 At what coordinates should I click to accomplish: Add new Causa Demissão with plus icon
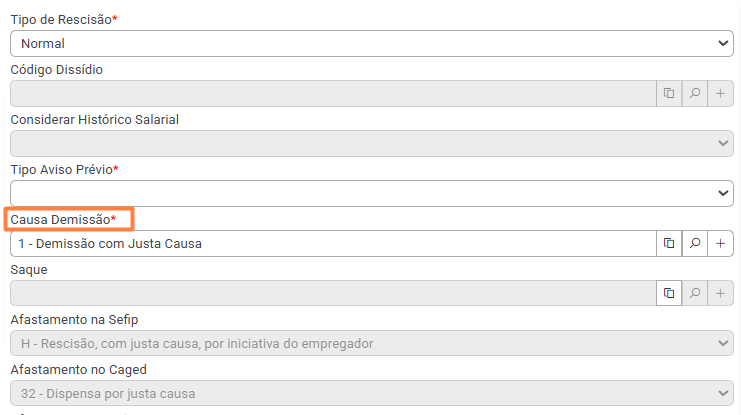click(720, 243)
